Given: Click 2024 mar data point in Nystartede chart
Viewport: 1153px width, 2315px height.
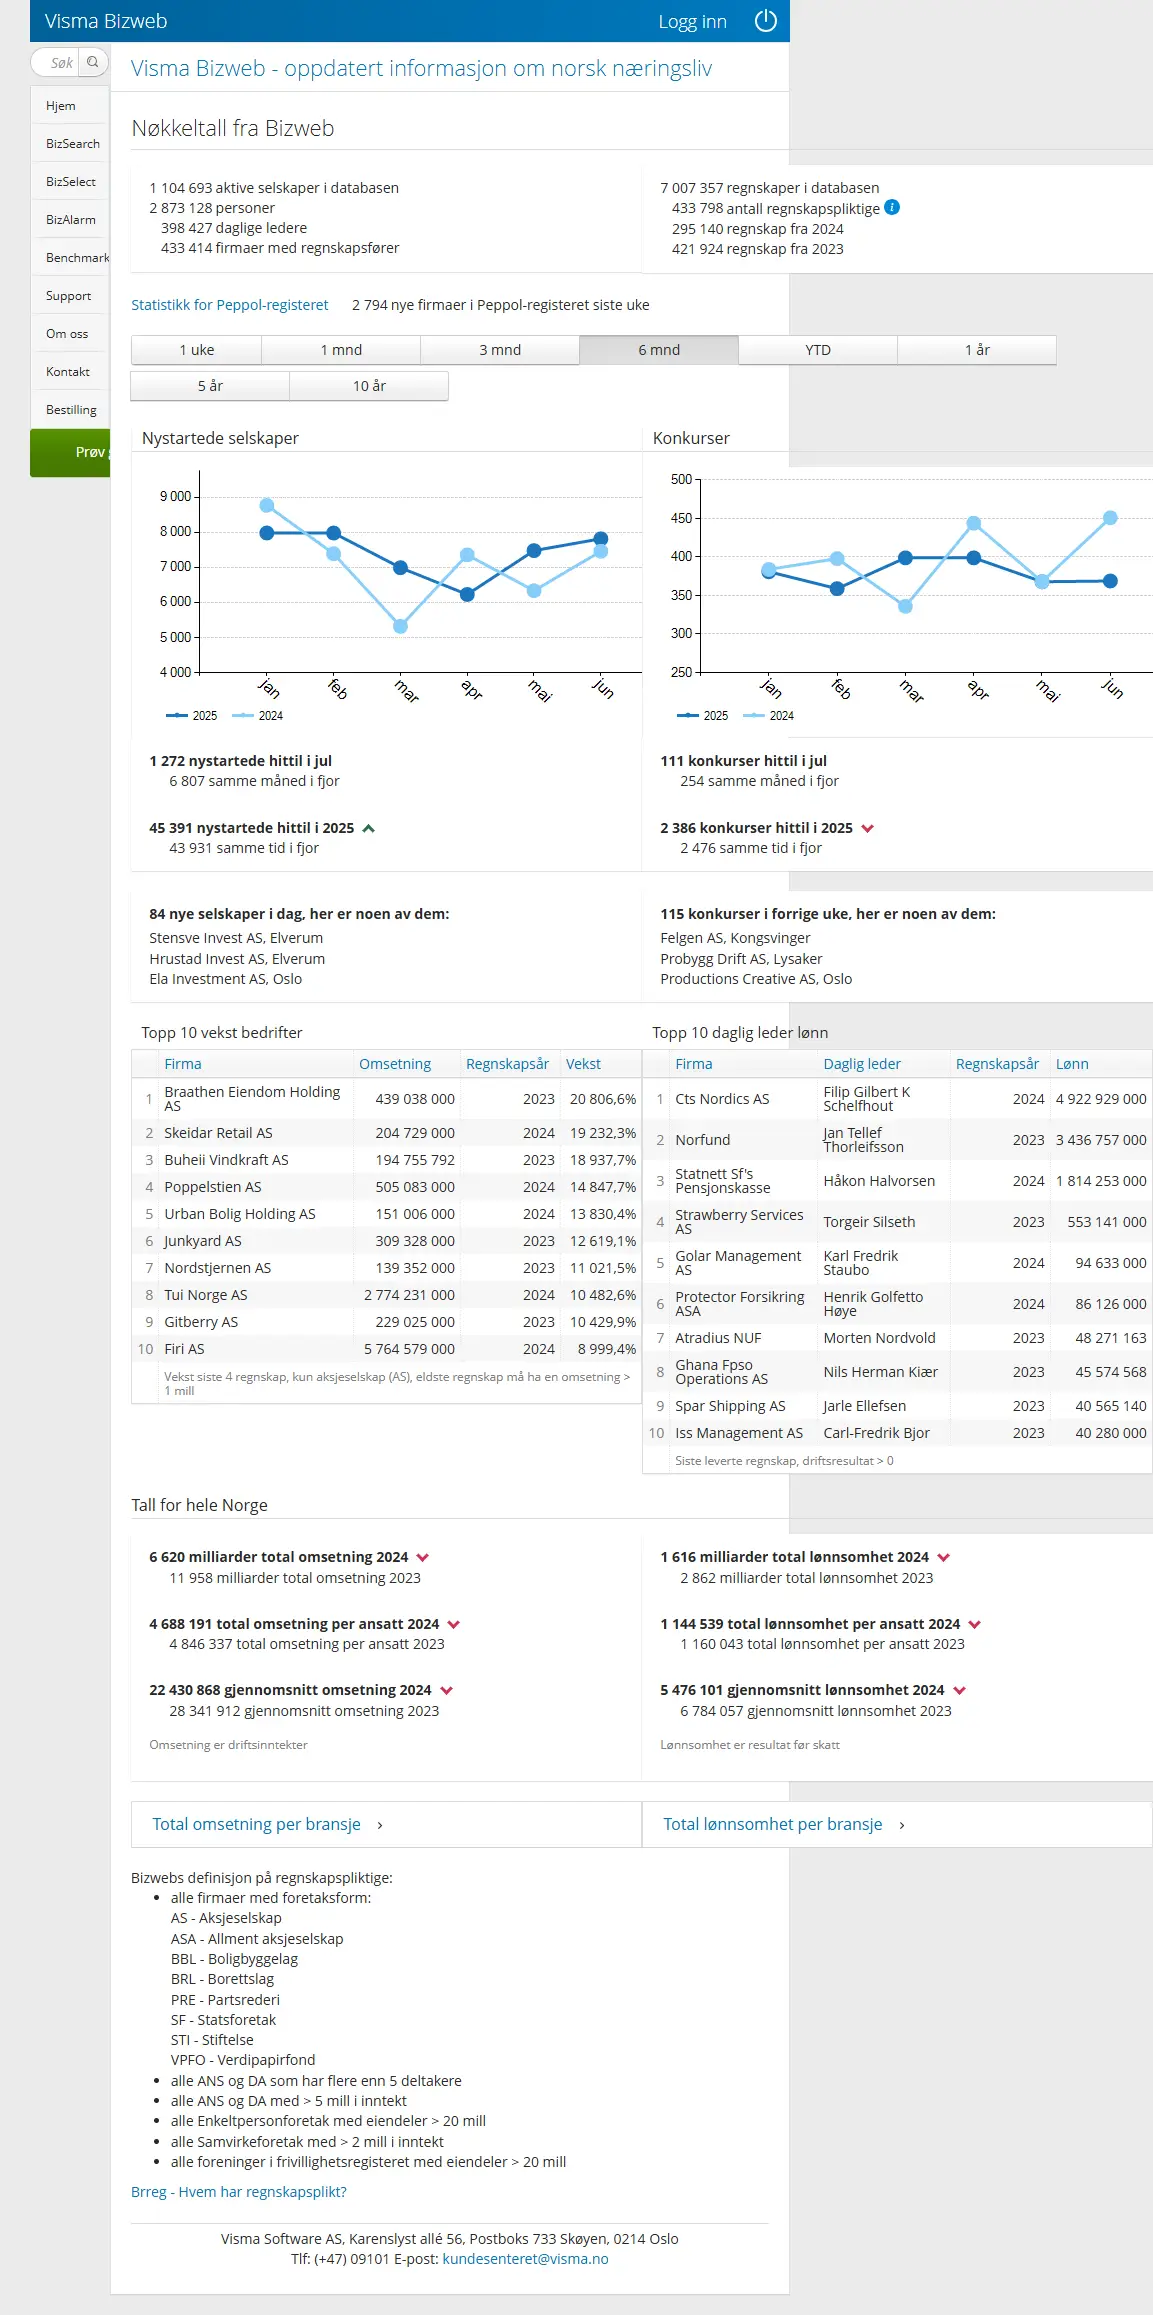Looking at the screenshot, I should coord(400,626).
